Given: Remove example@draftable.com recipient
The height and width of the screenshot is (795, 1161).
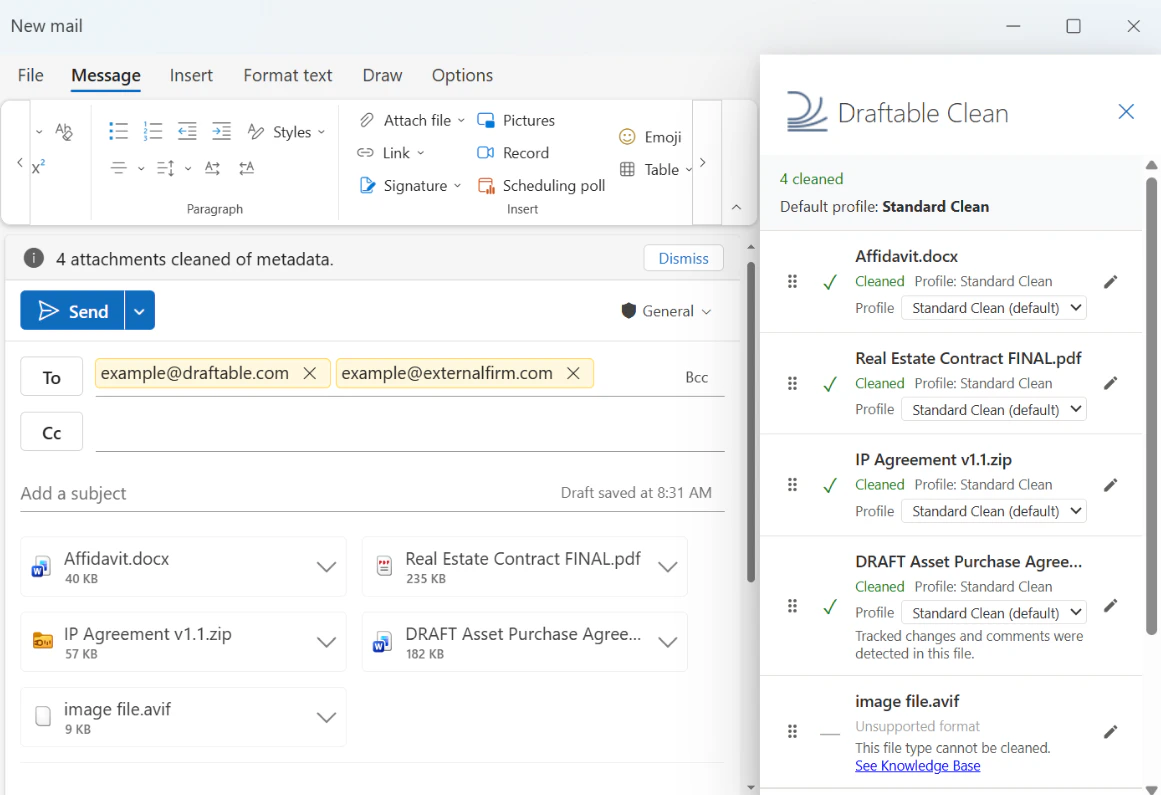Looking at the screenshot, I should (310, 374).
